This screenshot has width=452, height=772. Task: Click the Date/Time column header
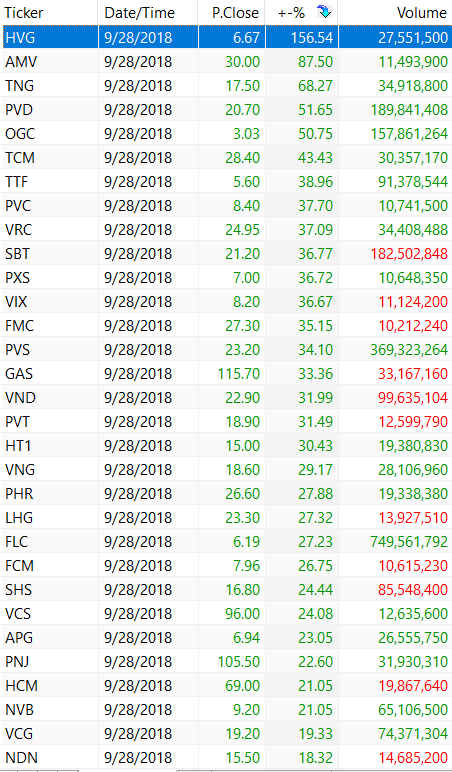point(148,12)
